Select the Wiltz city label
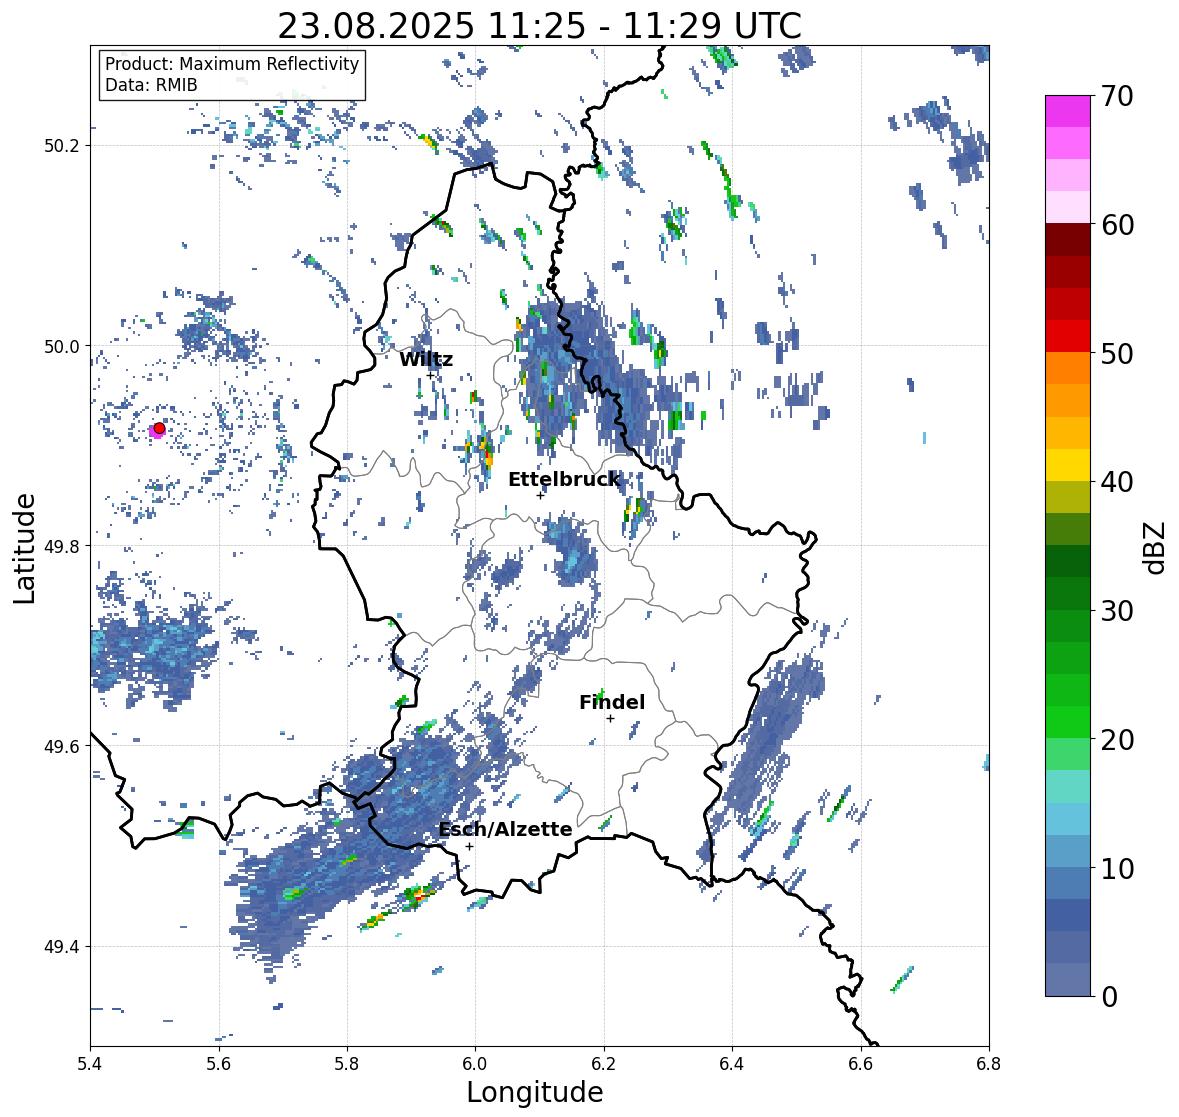 click(x=426, y=359)
